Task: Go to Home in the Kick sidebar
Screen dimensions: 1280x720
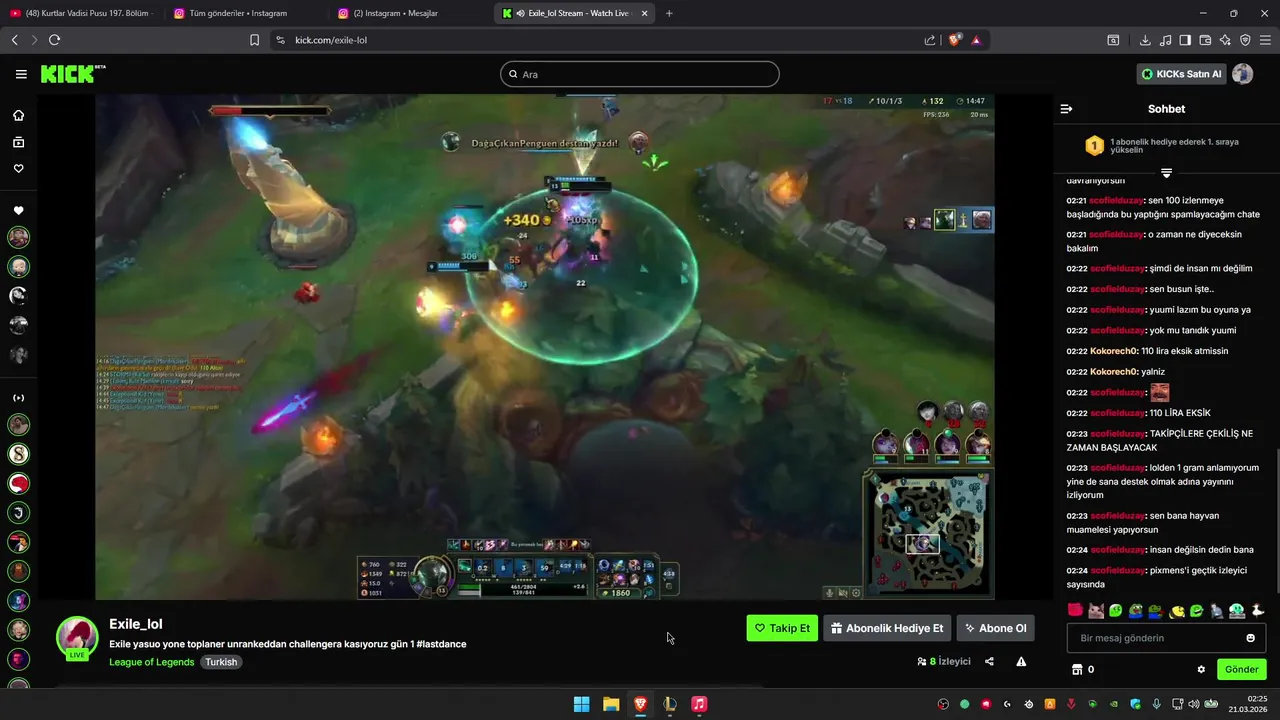Action: tap(18, 115)
